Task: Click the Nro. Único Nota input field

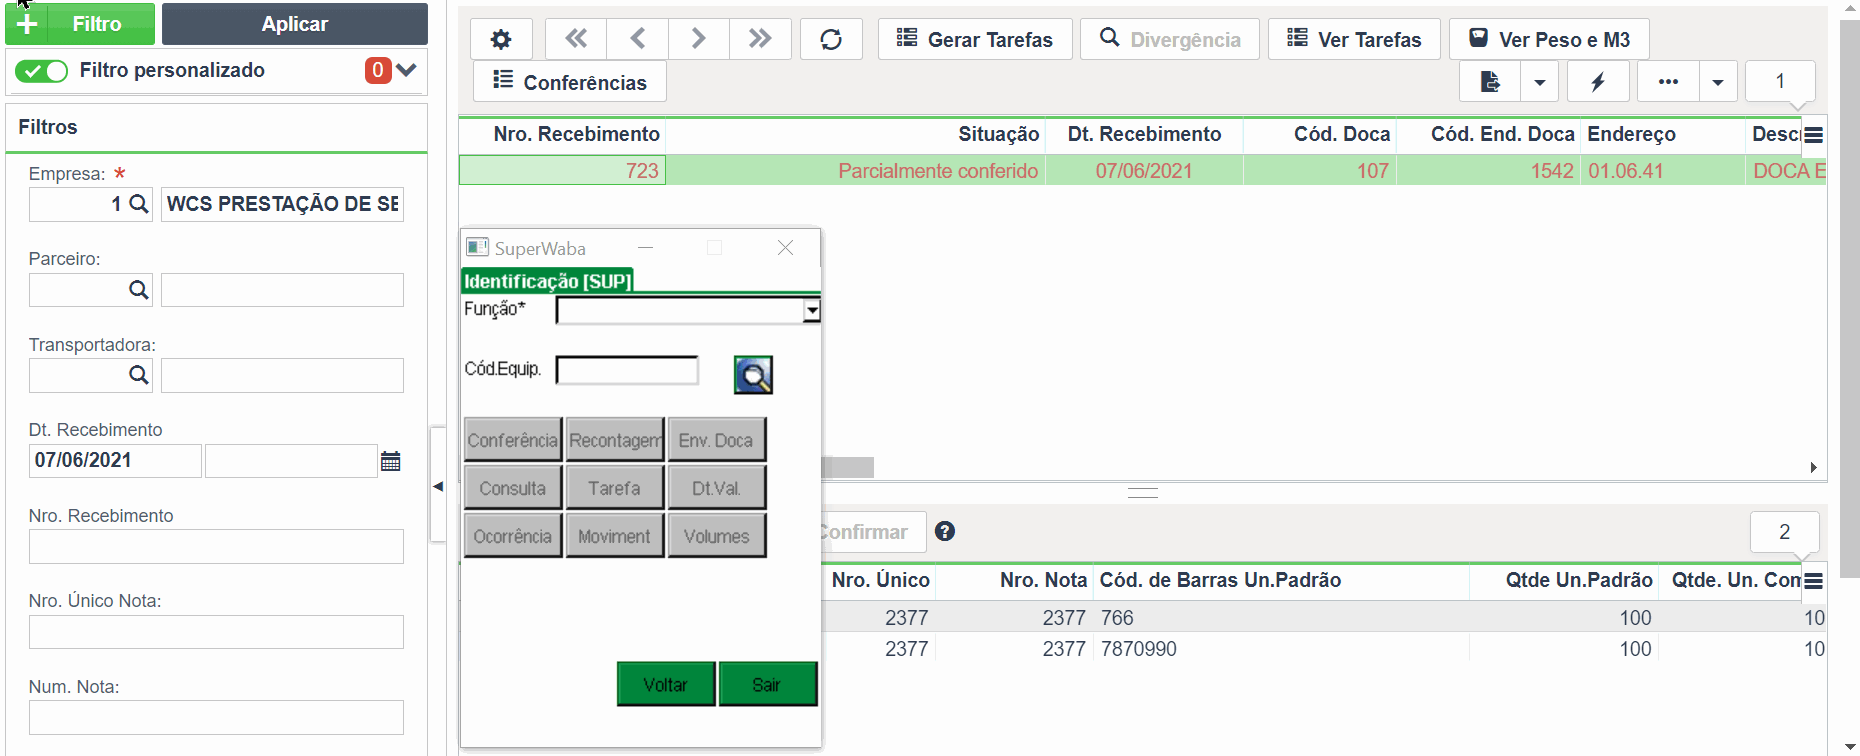Action: coord(216,632)
